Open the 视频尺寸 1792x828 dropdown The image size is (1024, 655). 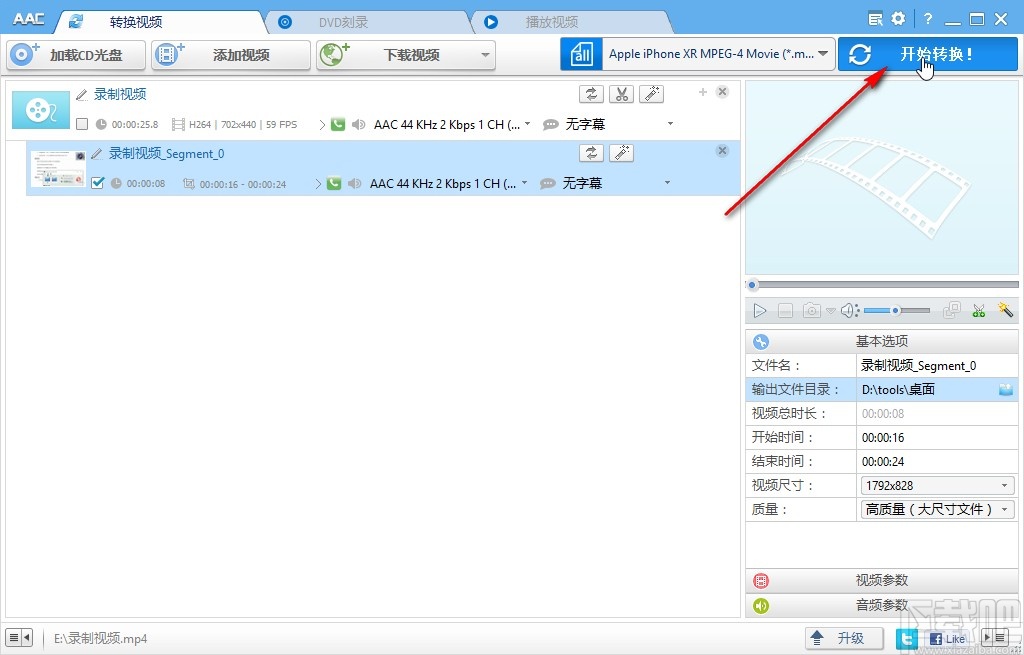(x=1005, y=485)
